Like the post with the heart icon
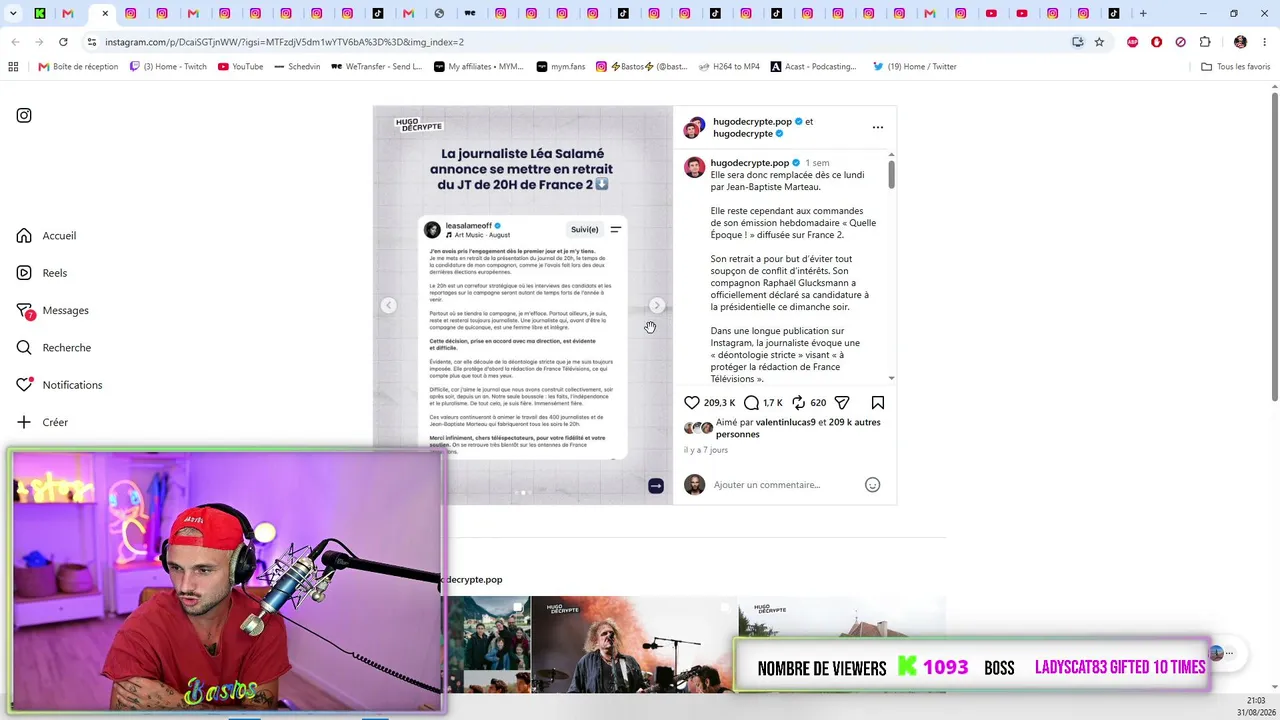The image size is (1280, 720). pos(692,403)
